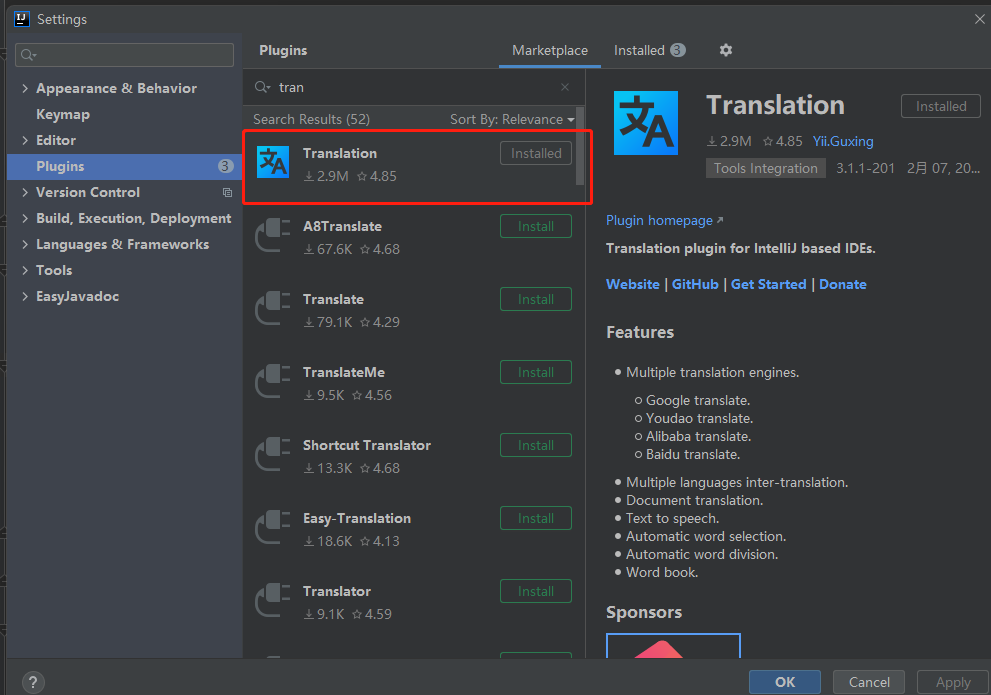Select the Easy-Translation plugin name

pyautogui.click(x=357, y=519)
